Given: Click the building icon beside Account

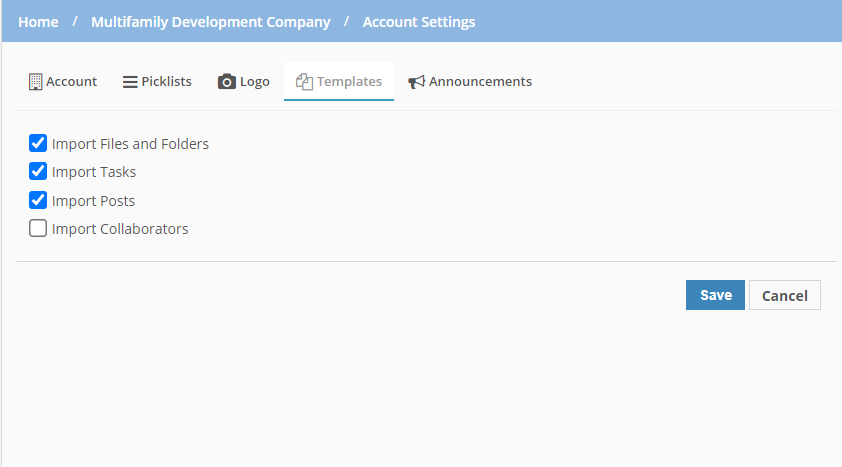Looking at the screenshot, I should pyautogui.click(x=35, y=82).
